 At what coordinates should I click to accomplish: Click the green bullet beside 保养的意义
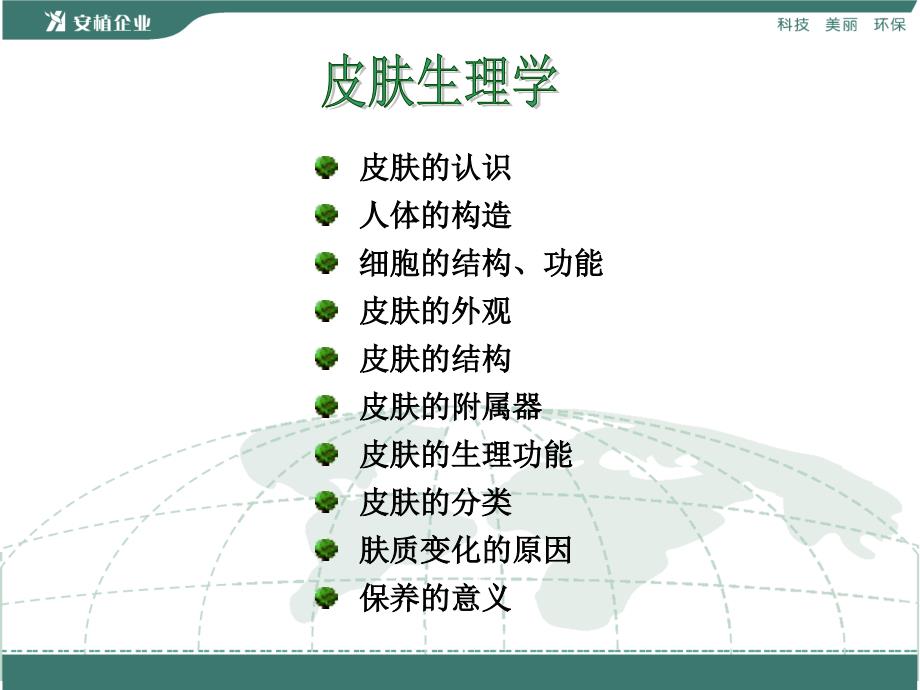pyautogui.click(x=326, y=598)
